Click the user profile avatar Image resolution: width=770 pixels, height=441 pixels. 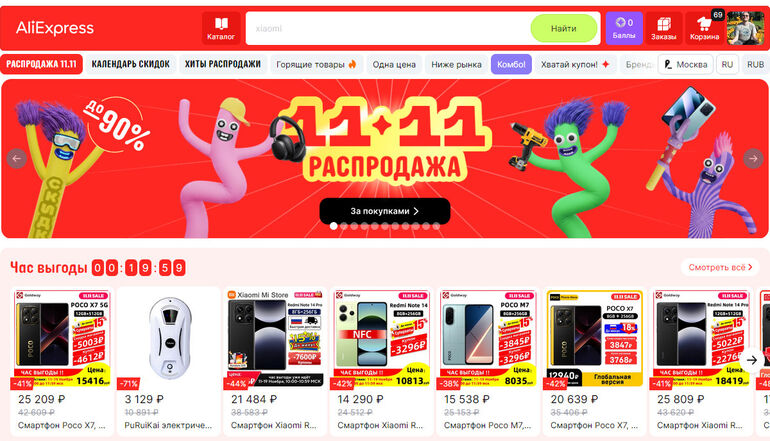click(745, 28)
